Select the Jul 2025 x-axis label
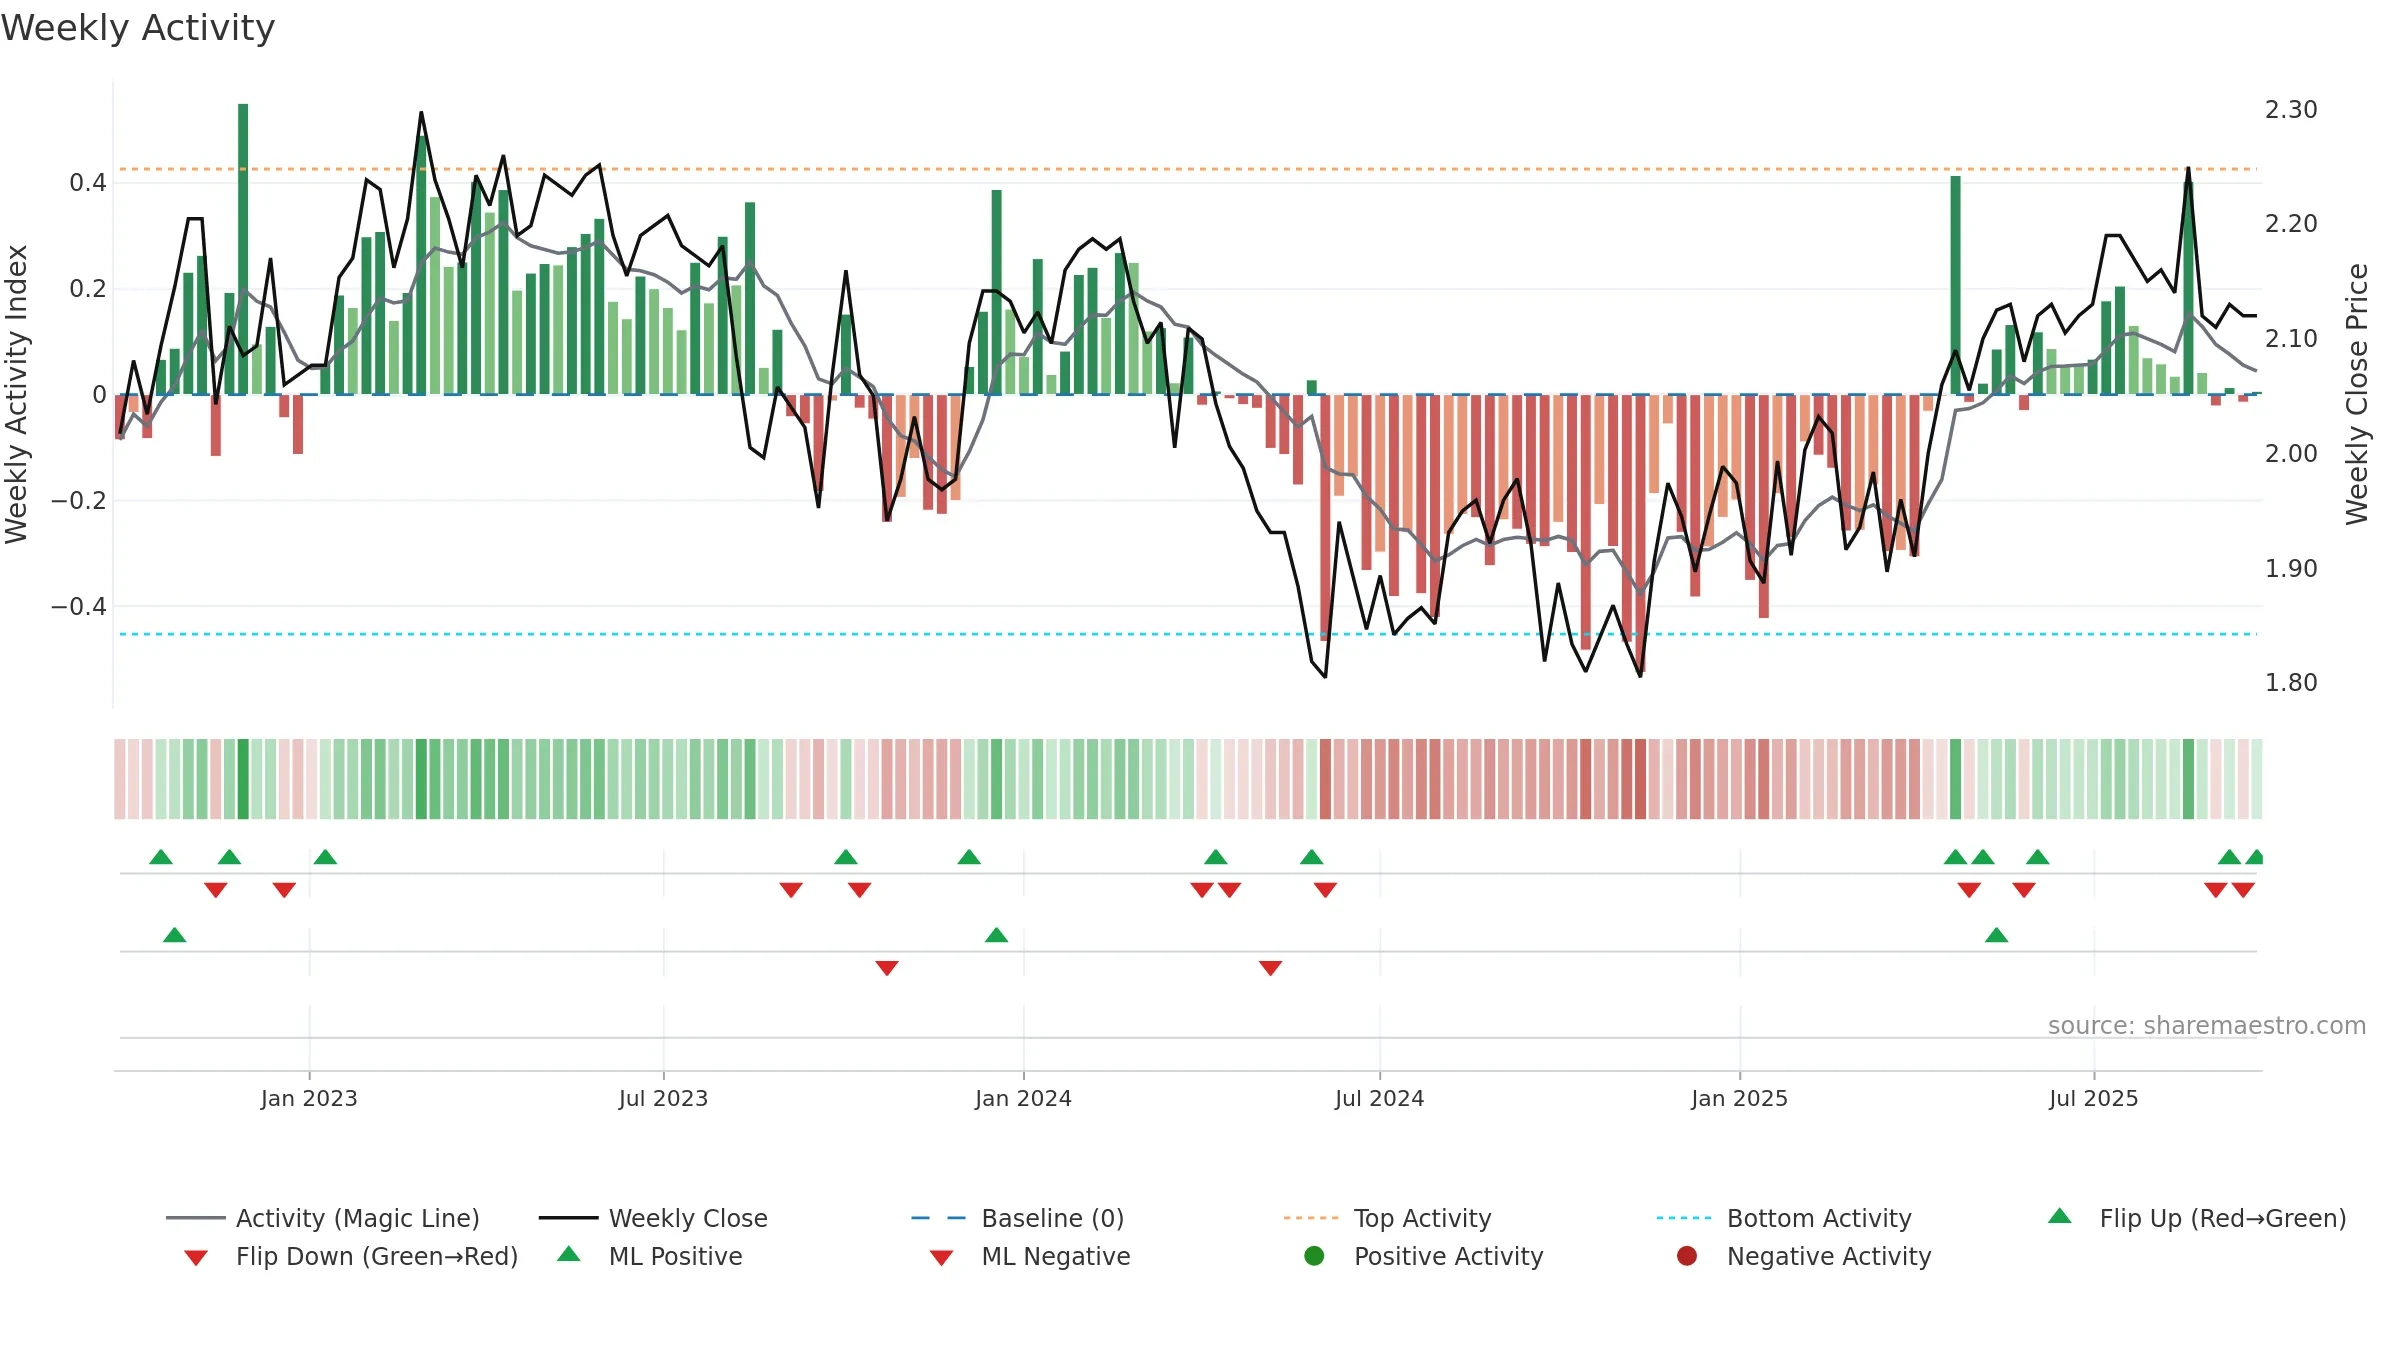Image resolution: width=2400 pixels, height=1350 pixels. [x=2093, y=1098]
